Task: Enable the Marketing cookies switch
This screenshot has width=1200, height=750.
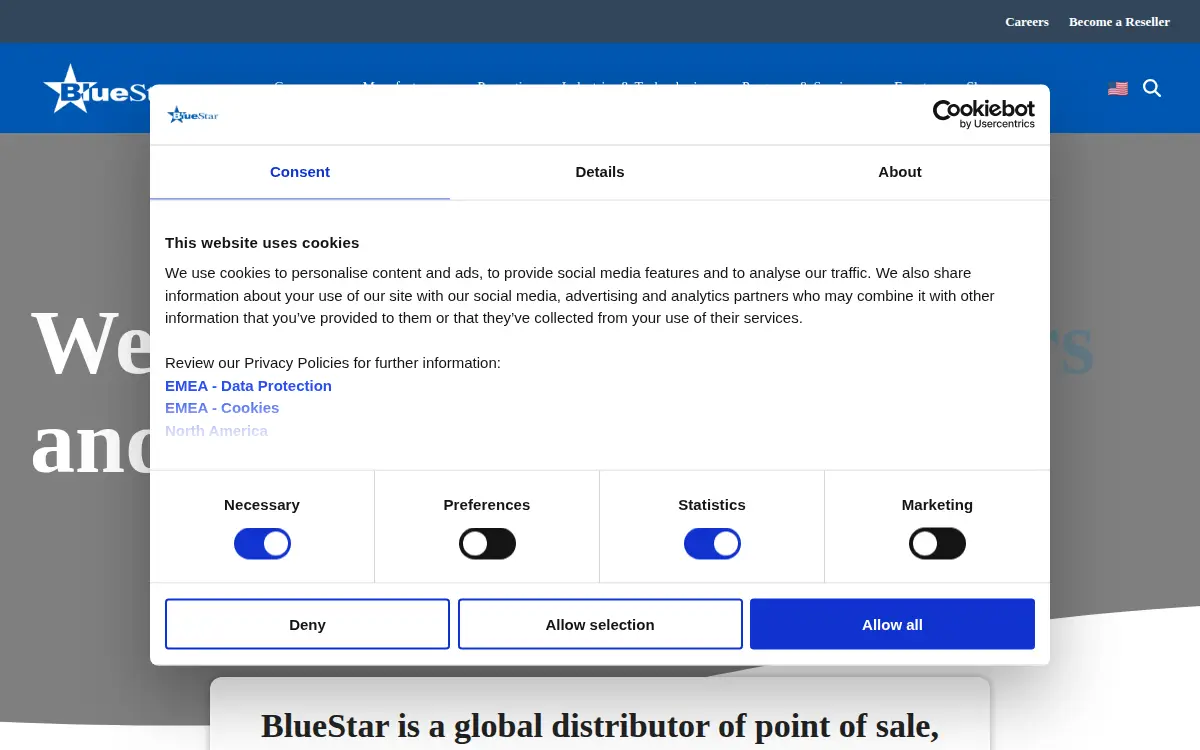Action: [937, 544]
